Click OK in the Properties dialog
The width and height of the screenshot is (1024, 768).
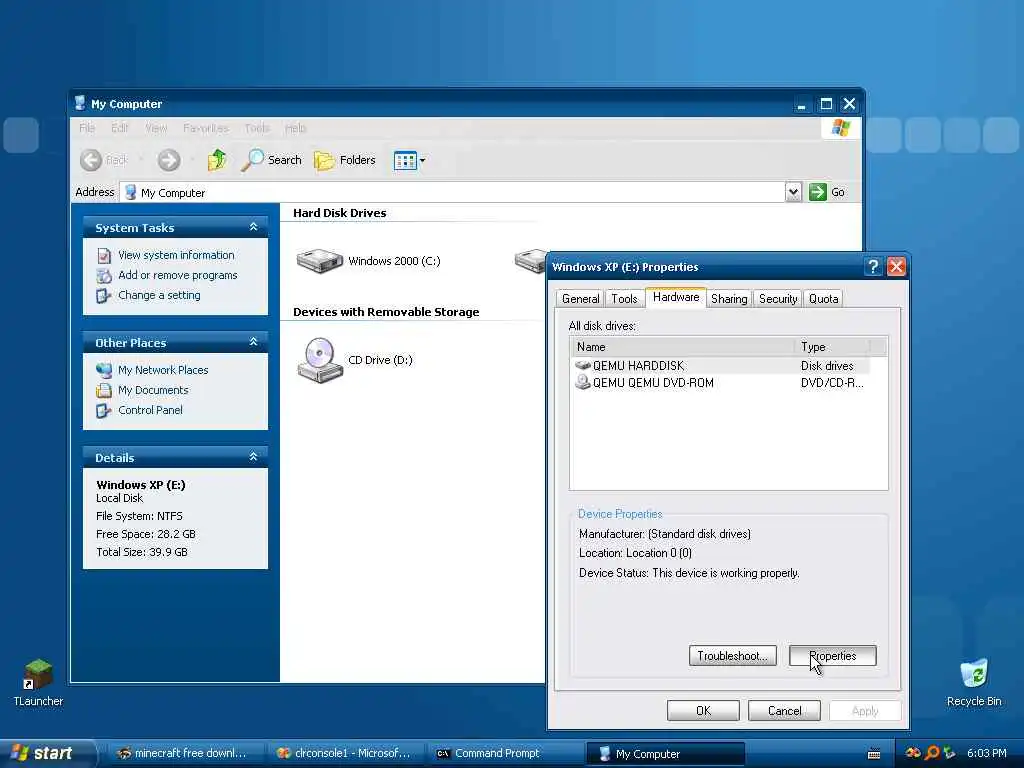tap(703, 711)
